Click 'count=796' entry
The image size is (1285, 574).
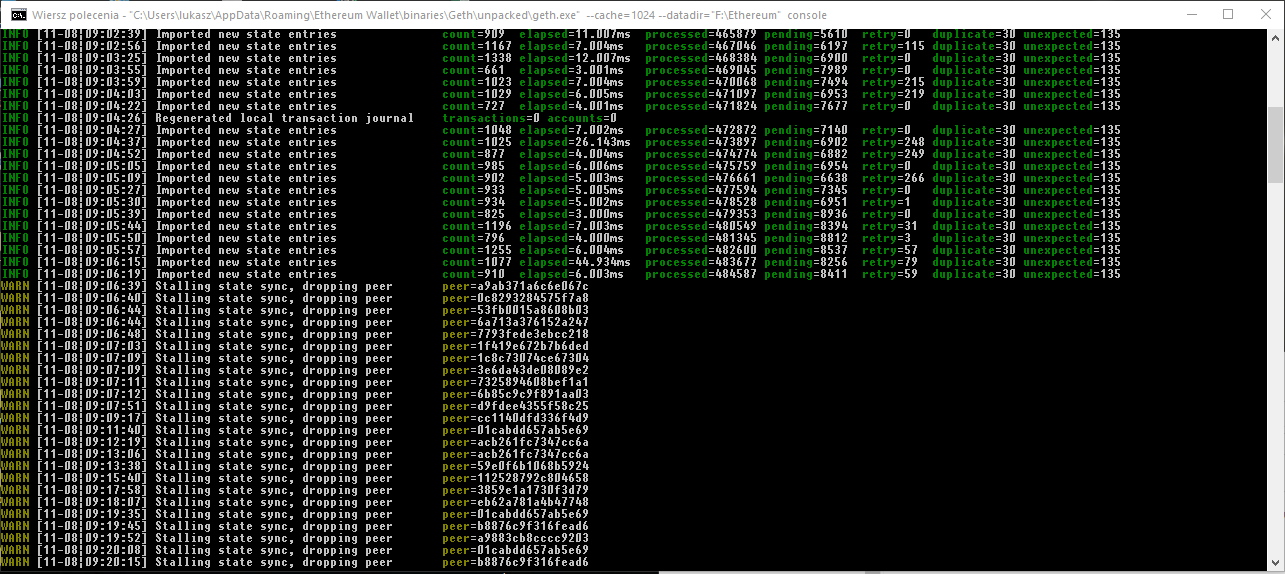[473, 238]
